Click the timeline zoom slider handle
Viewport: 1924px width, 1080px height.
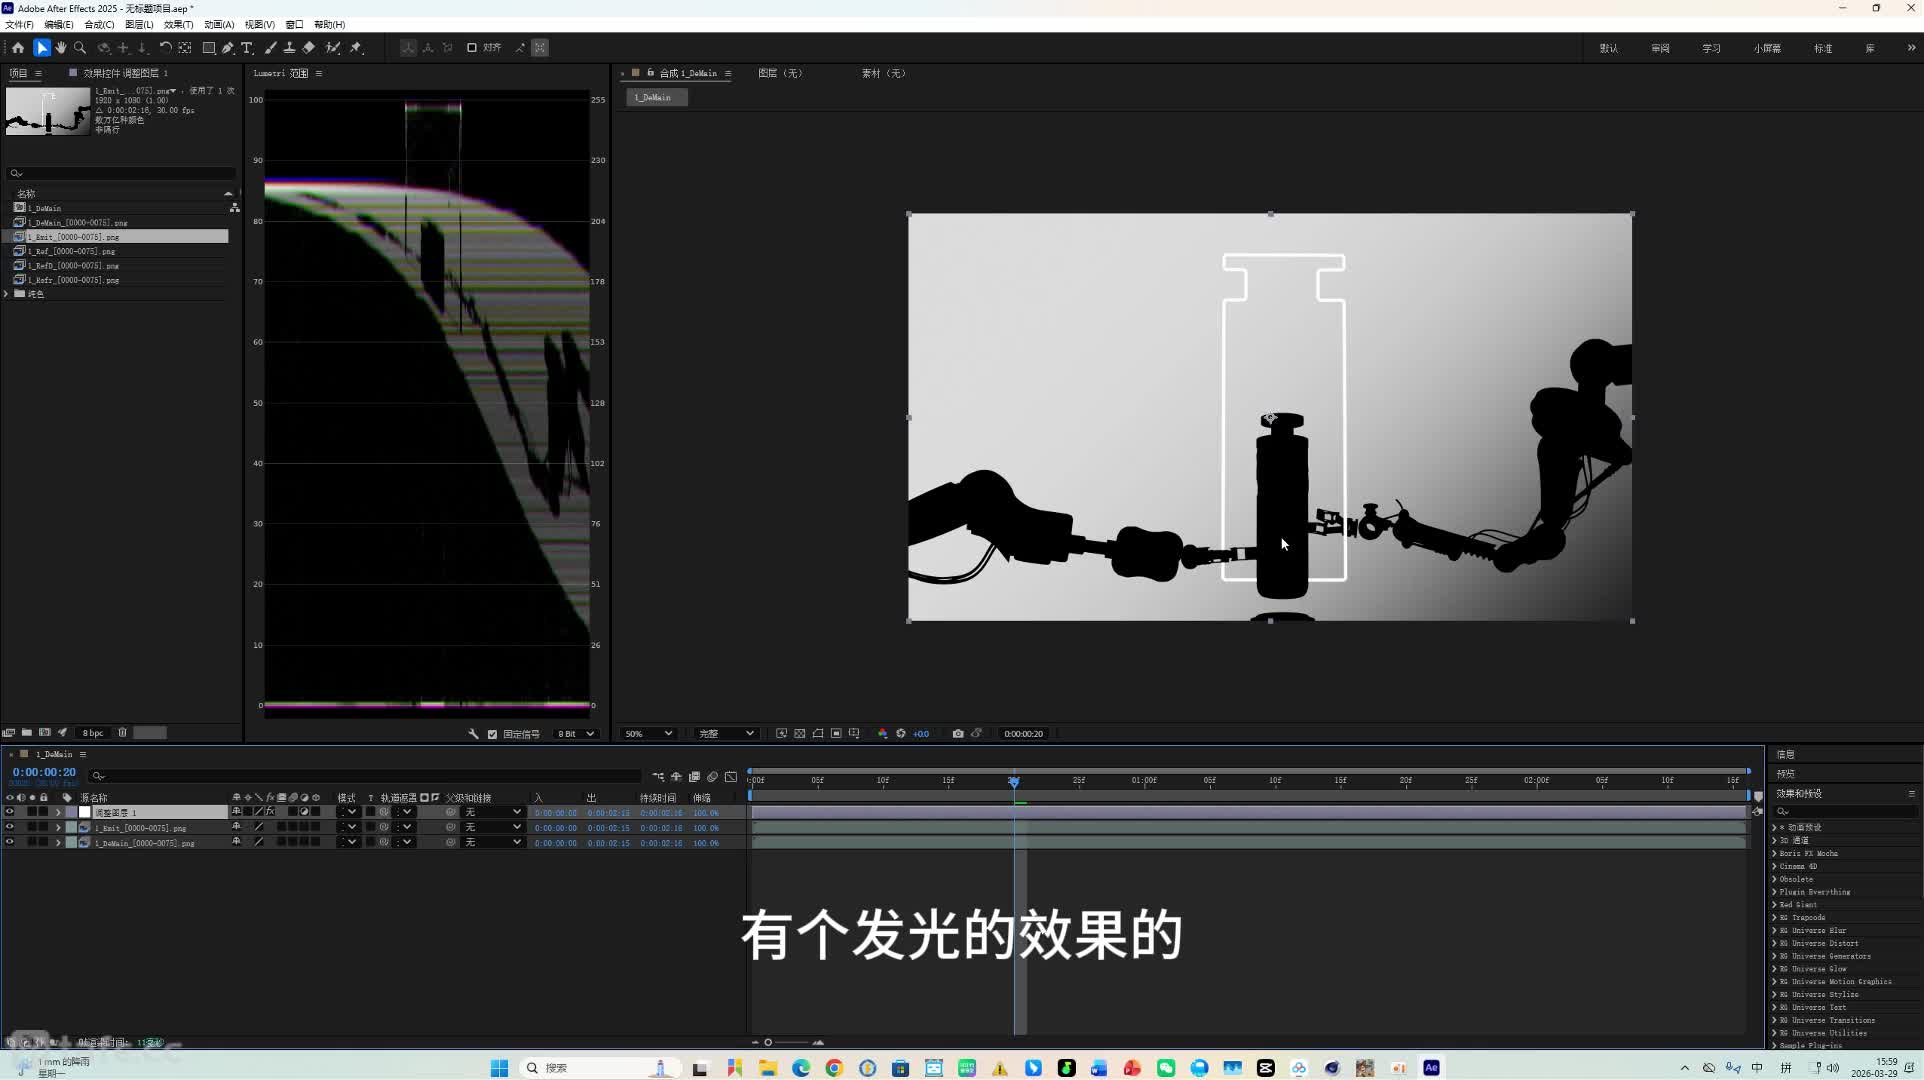(768, 1042)
